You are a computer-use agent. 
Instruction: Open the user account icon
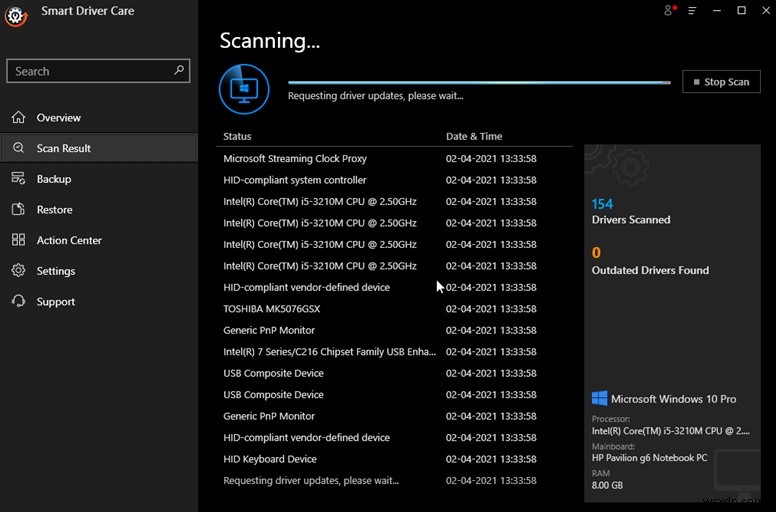coord(669,11)
